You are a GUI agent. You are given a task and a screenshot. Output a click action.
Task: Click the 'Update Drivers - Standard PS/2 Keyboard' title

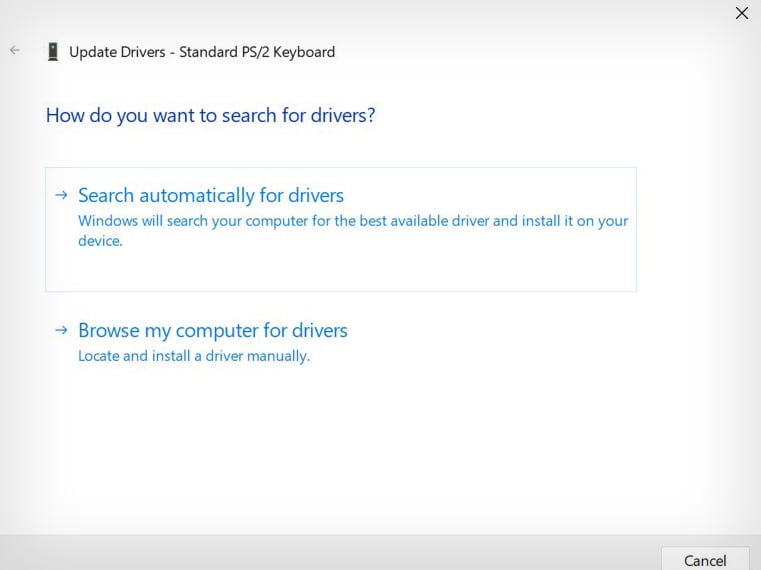pos(202,52)
